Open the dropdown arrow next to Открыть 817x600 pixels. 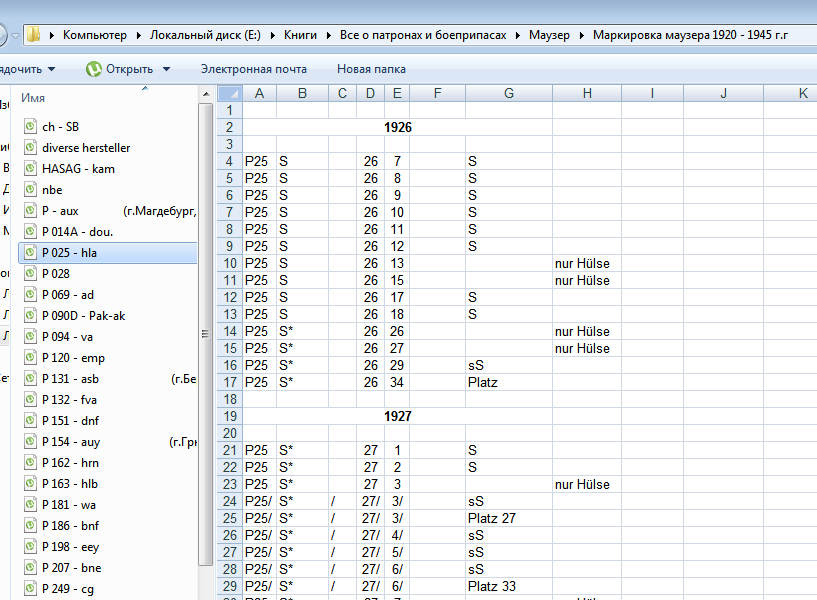tap(167, 69)
